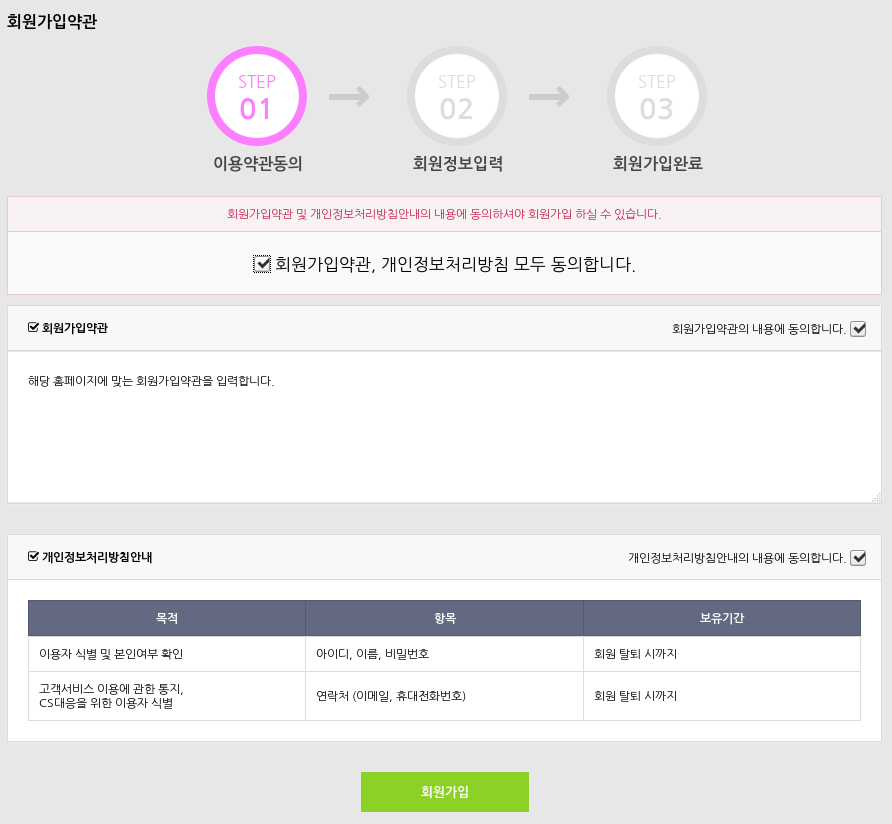Viewport: 892px width, 824px height.
Task: Click the terms textarea resize handle
Action: coord(875,497)
